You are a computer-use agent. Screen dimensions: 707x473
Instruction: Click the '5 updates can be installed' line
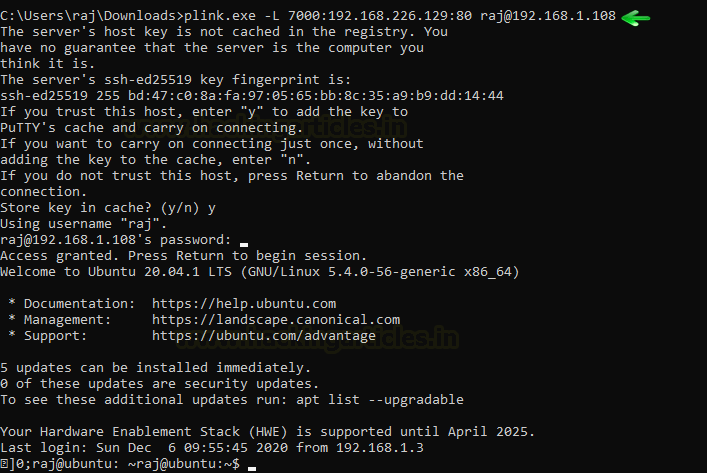156,367
